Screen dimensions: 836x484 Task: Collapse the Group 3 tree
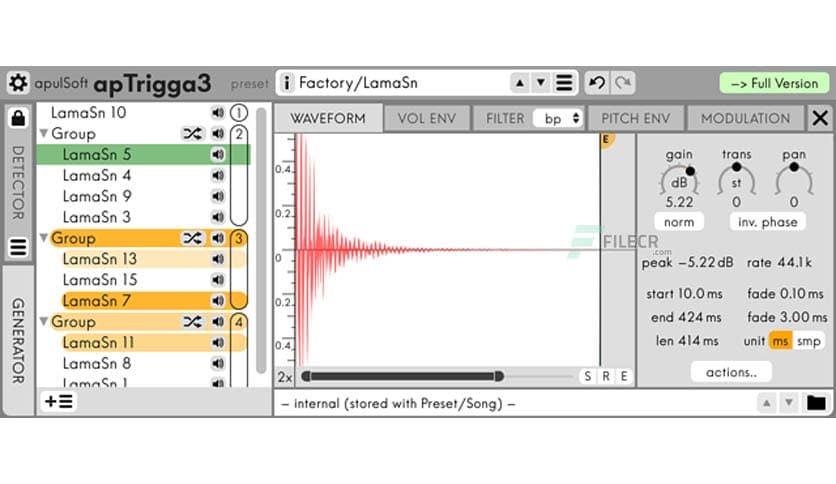[44, 238]
